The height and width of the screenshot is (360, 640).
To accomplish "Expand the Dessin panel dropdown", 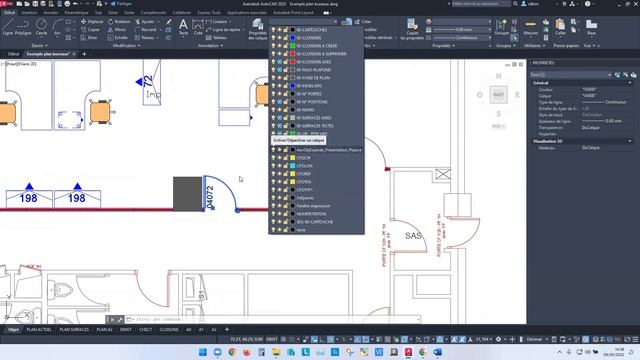I will coord(40,46).
